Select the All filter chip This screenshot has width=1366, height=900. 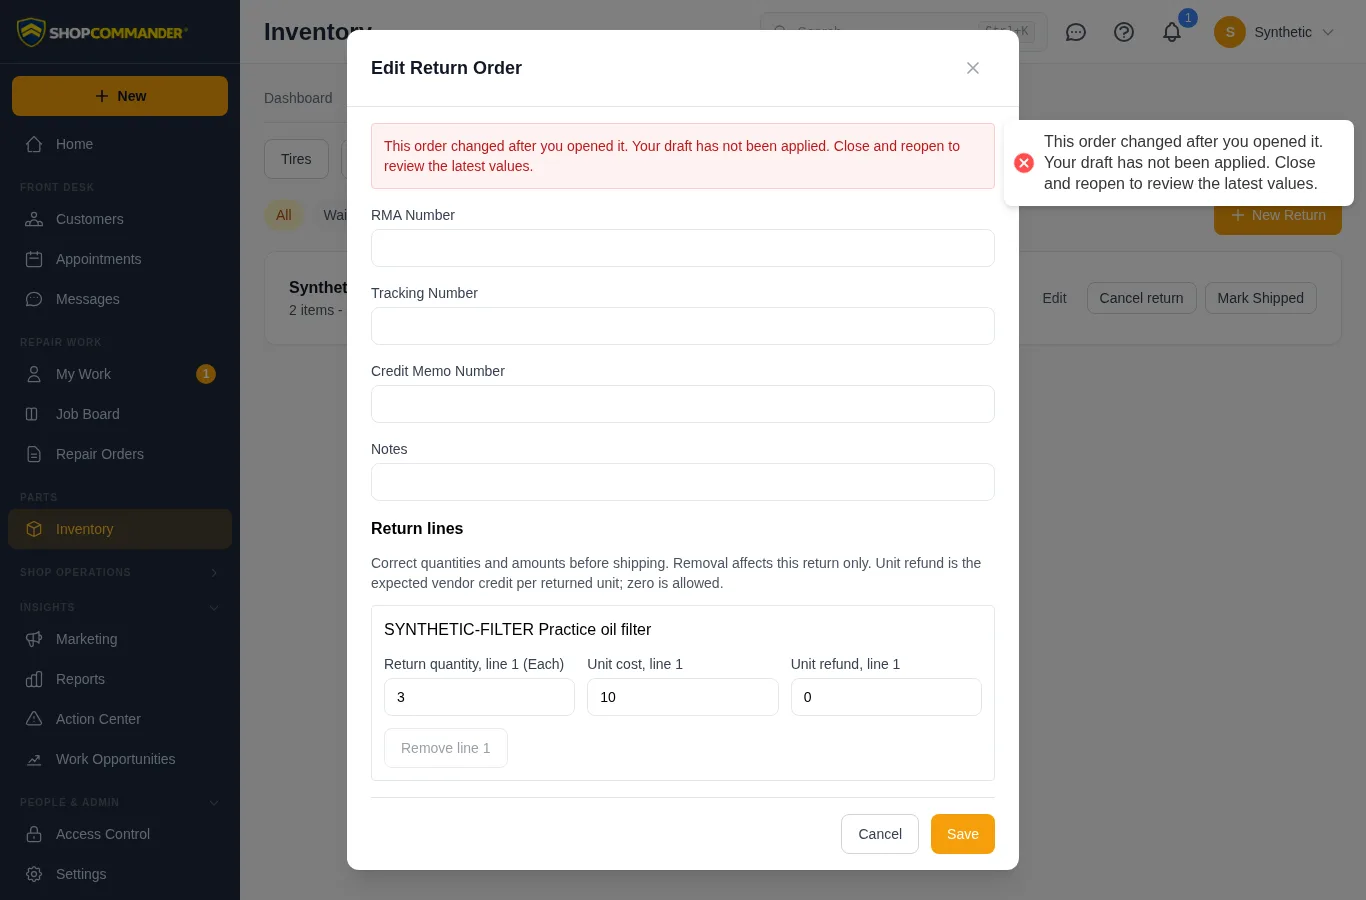tap(284, 215)
